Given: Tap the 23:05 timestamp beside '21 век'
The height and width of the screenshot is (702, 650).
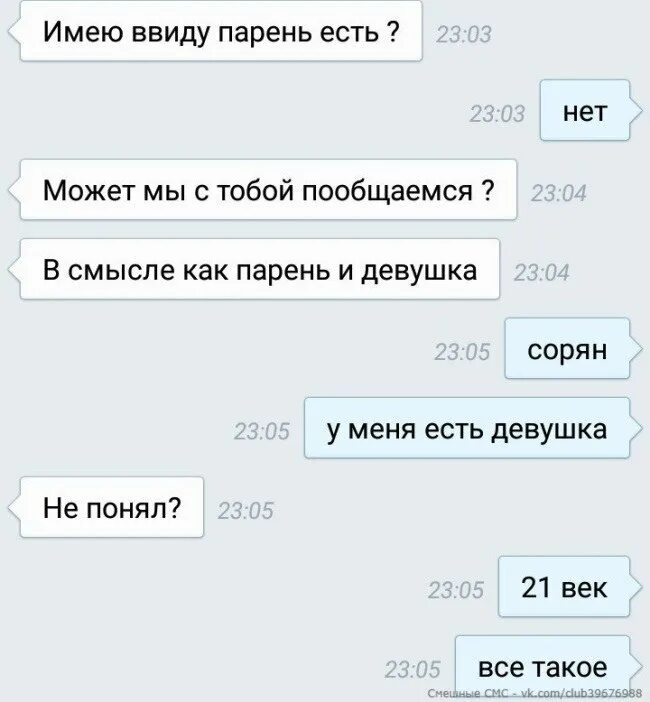Looking at the screenshot, I should [x=456, y=590].
